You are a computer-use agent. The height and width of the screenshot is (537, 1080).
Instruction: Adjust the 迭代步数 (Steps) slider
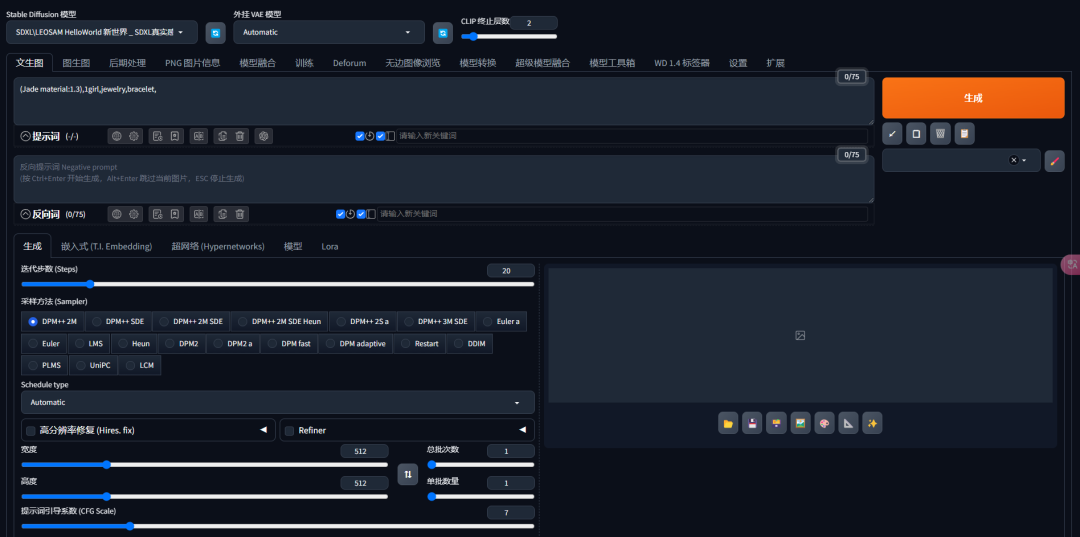(278, 284)
